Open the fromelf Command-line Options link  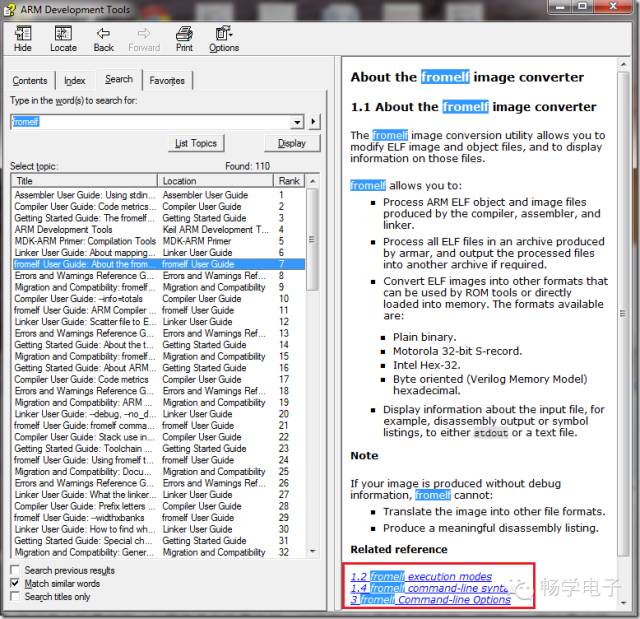pos(431,599)
